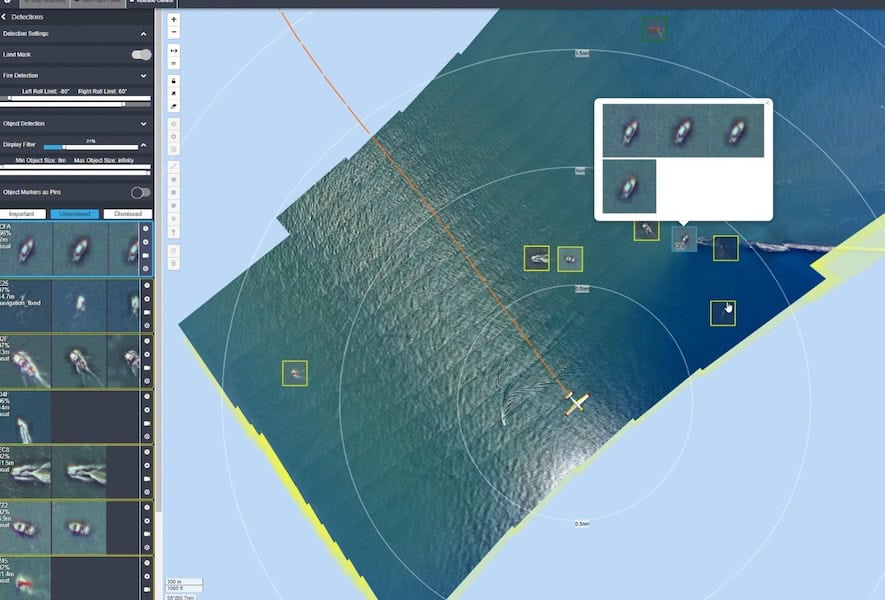This screenshot has height=600, width=885.
Task: Toggle Object Markers as Pins switch
Action: pos(141,192)
